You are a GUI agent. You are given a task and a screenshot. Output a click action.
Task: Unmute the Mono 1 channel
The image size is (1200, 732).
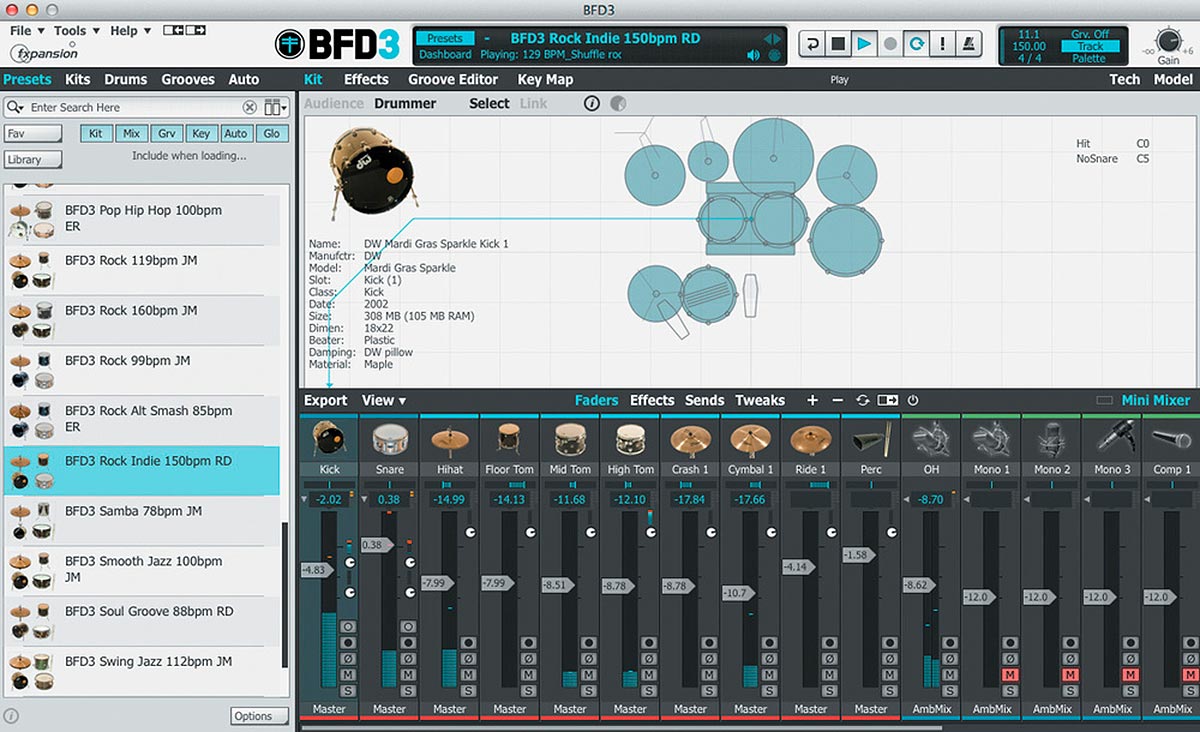pos(1010,675)
